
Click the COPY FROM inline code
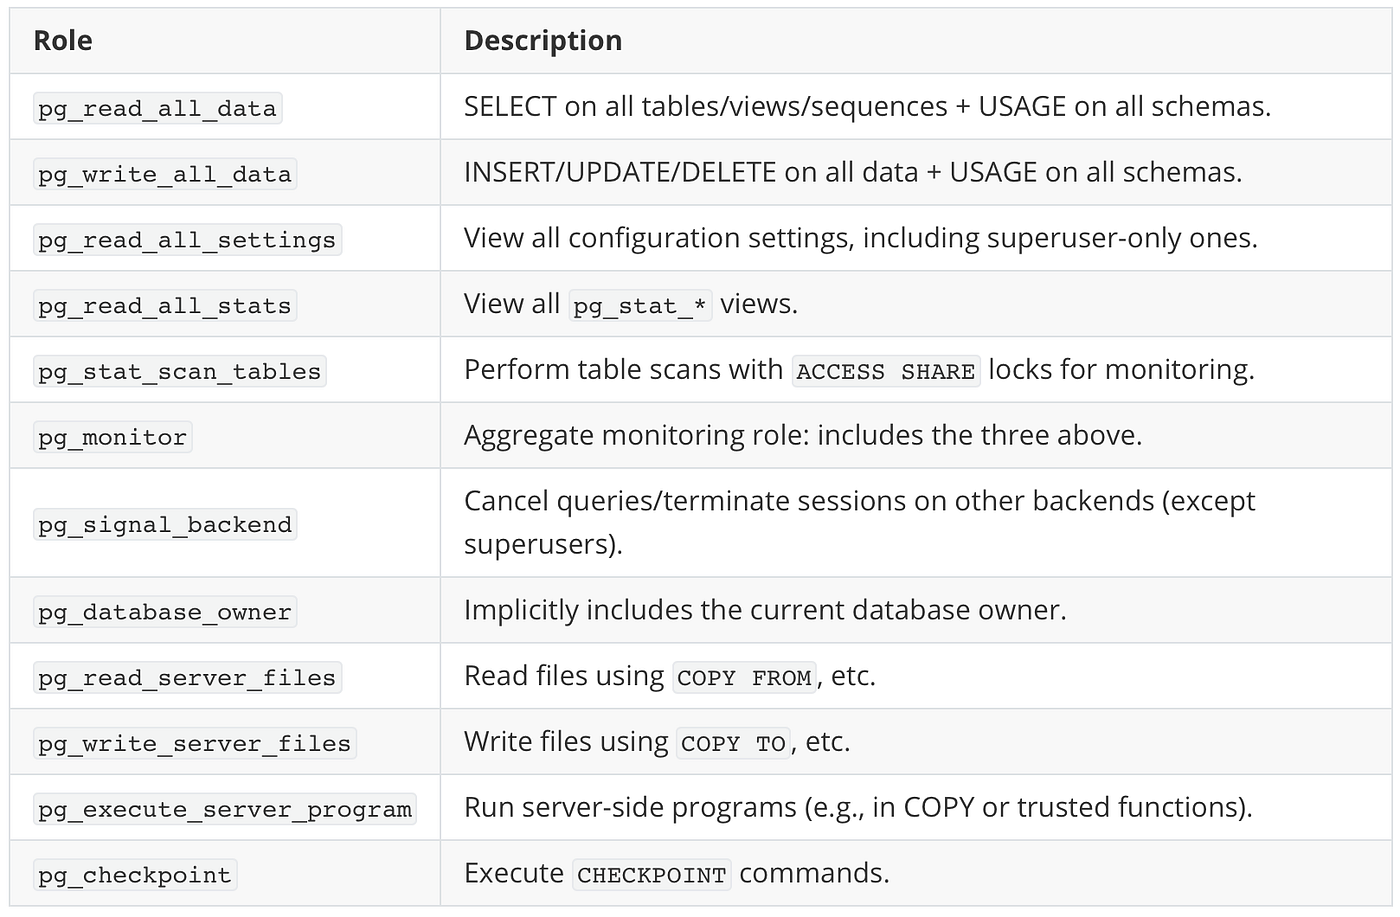744,678
